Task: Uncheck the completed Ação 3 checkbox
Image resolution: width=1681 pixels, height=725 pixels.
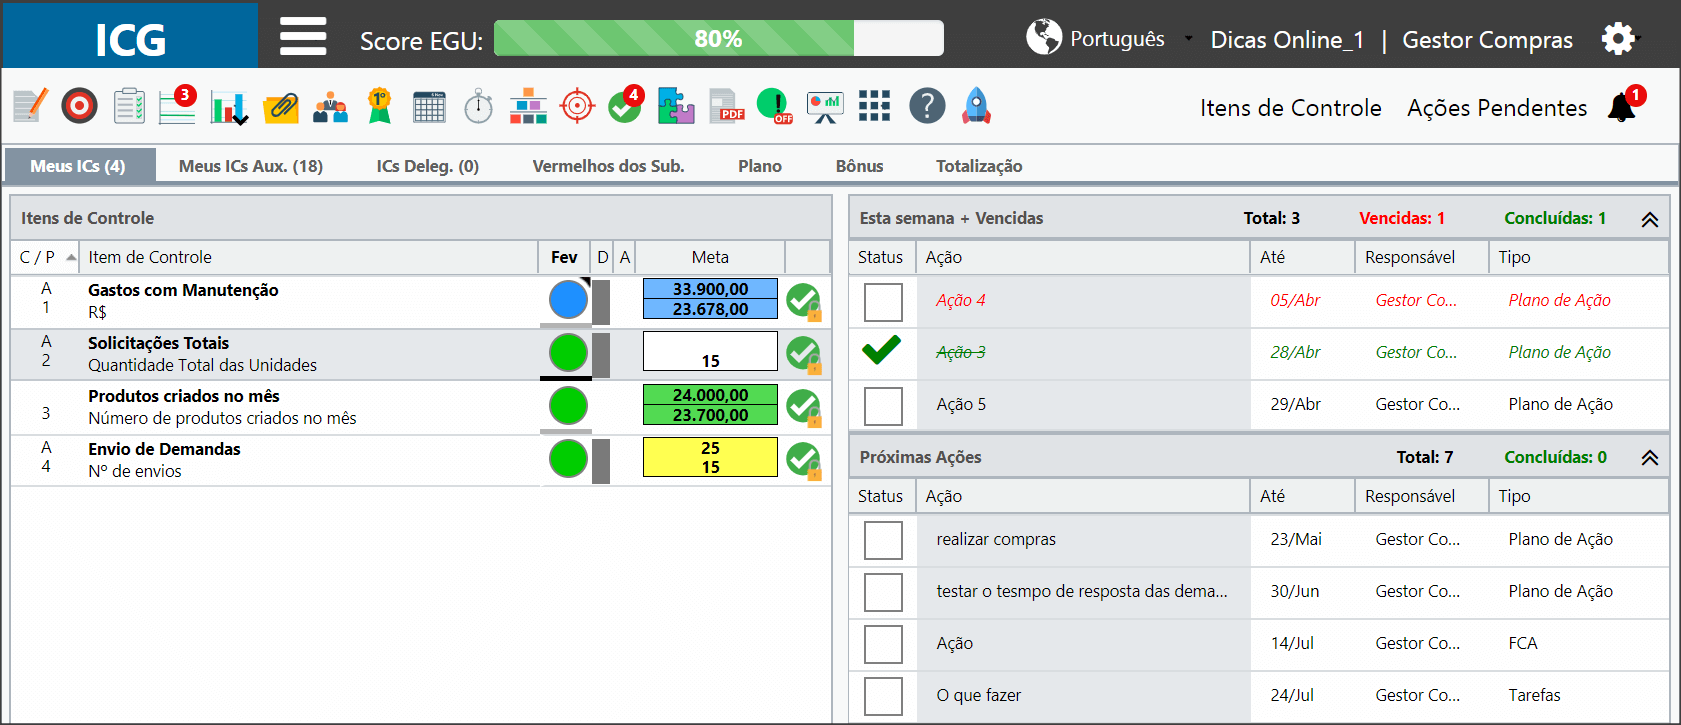Action: click(883, 351)
